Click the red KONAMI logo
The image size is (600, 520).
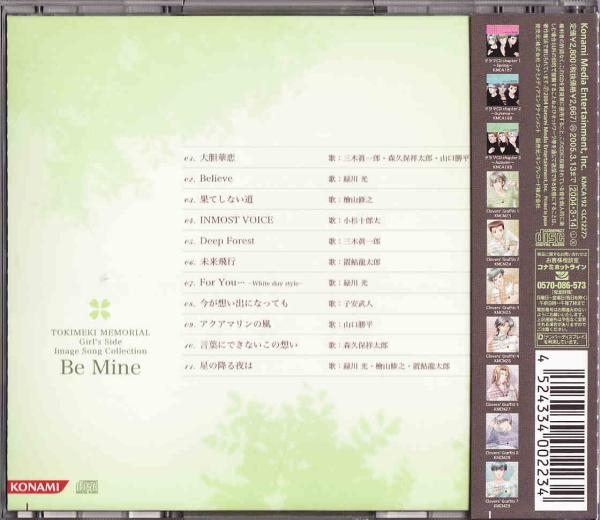[x=38, y=487]
